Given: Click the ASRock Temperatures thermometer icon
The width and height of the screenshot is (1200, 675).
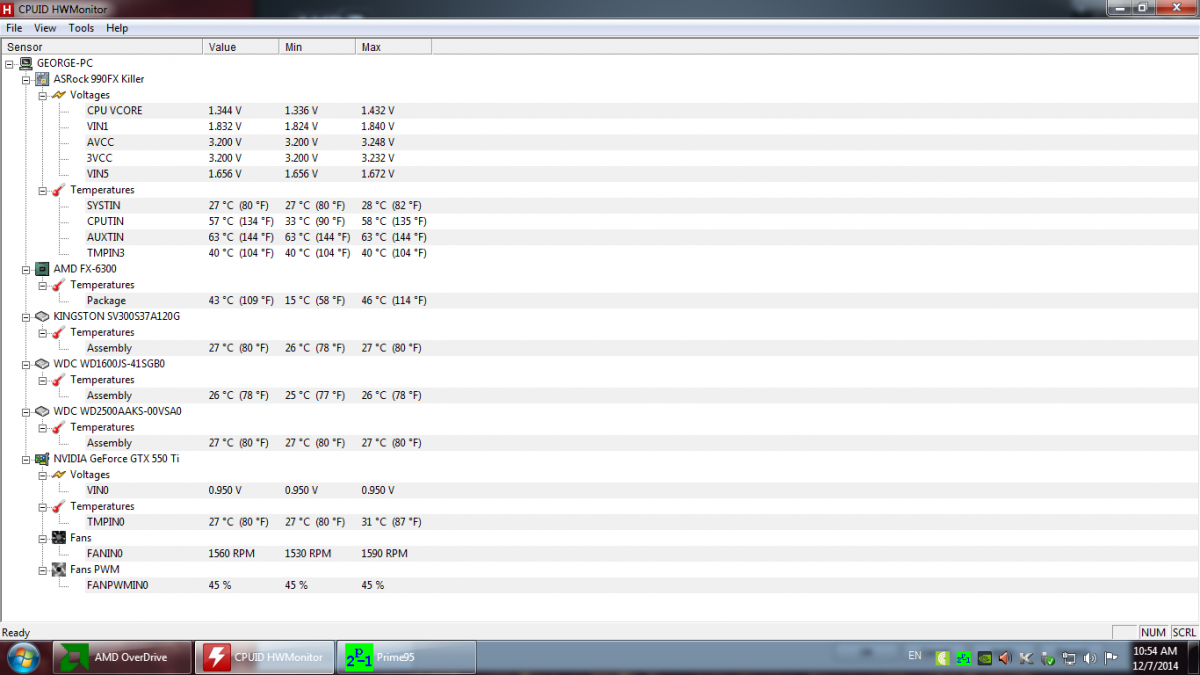Looking at the screenshot, I should click(x=59, y=190).
